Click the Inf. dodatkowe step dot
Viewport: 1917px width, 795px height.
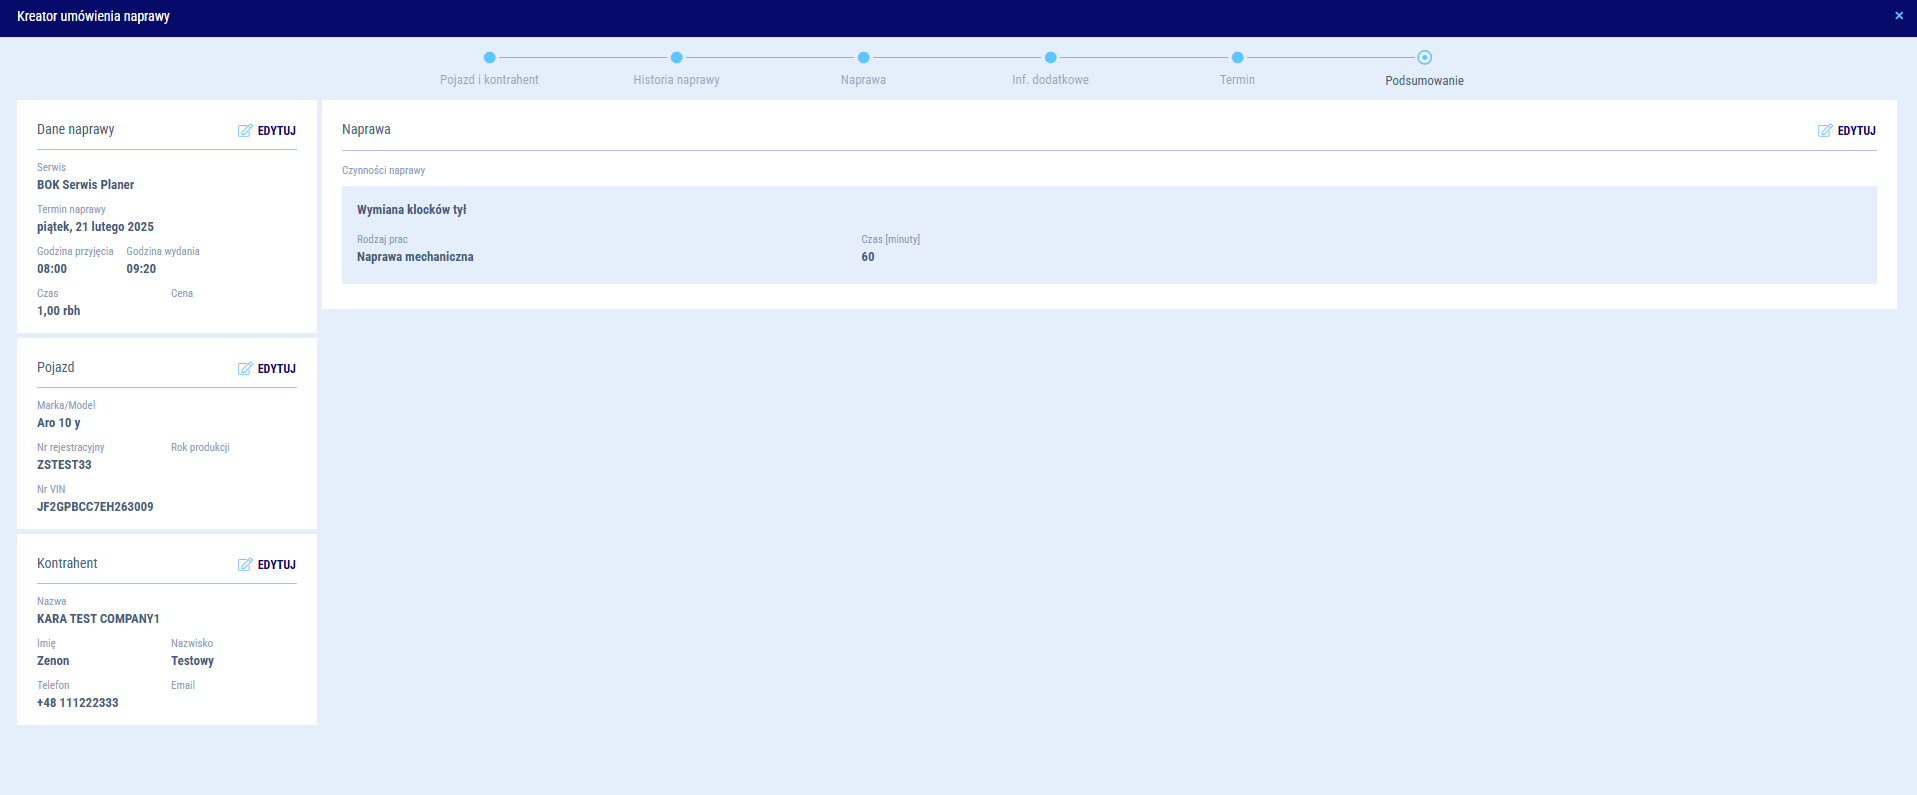(x=1050, y=58)
